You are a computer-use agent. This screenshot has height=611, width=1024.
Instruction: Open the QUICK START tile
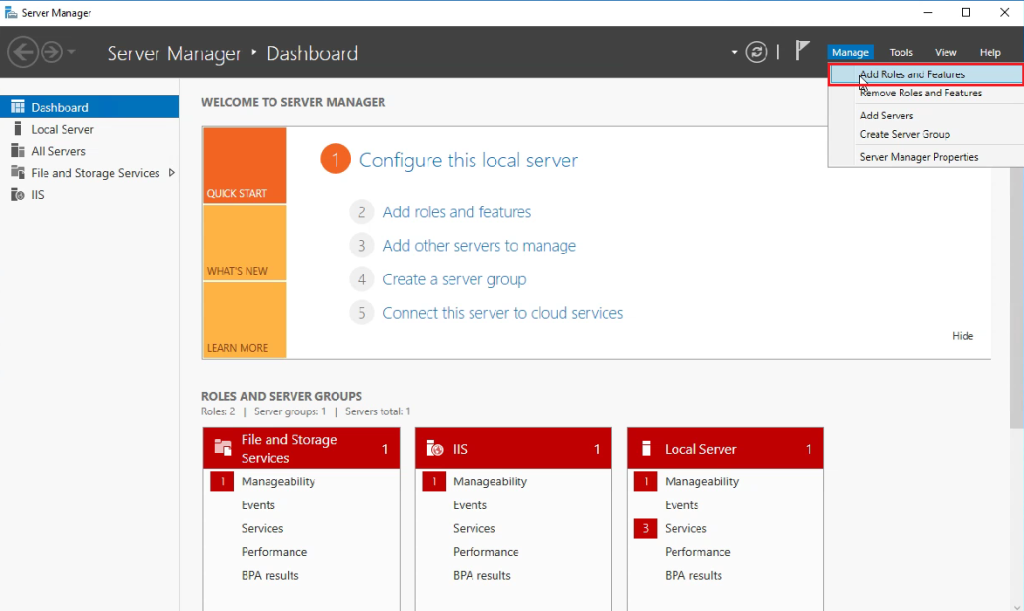click(244, 165)
